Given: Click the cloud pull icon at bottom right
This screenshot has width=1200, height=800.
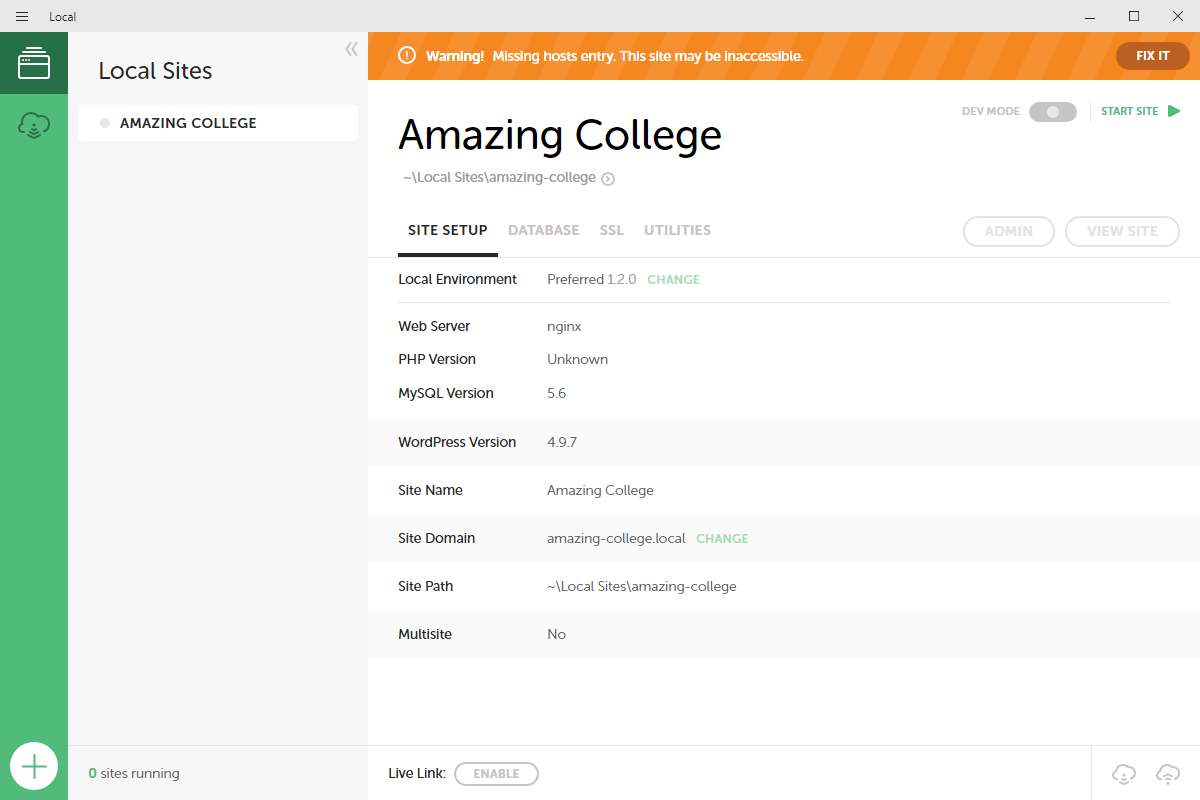Looking at the screenshot, I should pos(1124,773).
